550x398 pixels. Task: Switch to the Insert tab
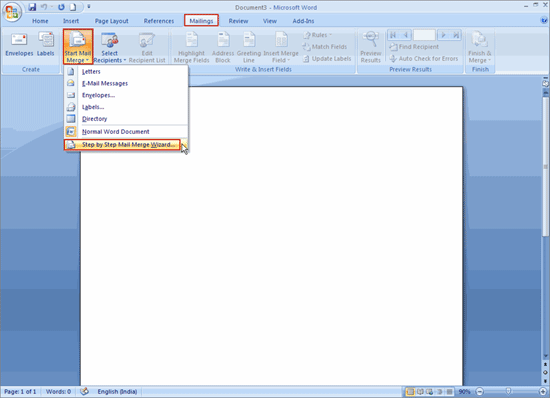click(71, 21)
